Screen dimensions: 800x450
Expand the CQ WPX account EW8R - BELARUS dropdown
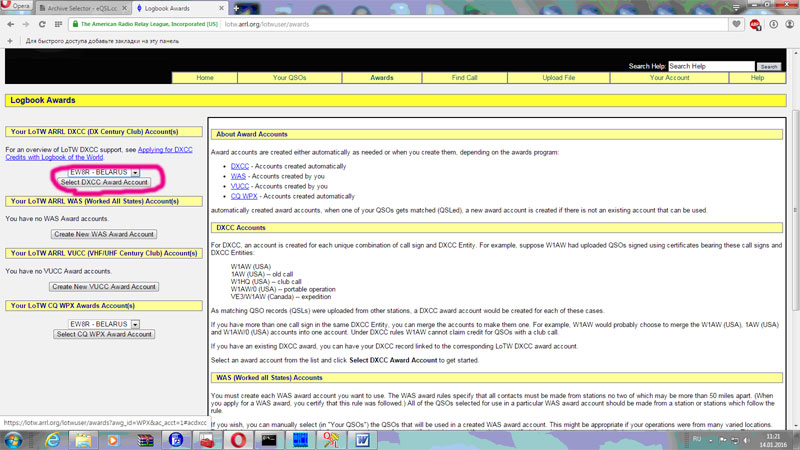(x=135, y=325)
